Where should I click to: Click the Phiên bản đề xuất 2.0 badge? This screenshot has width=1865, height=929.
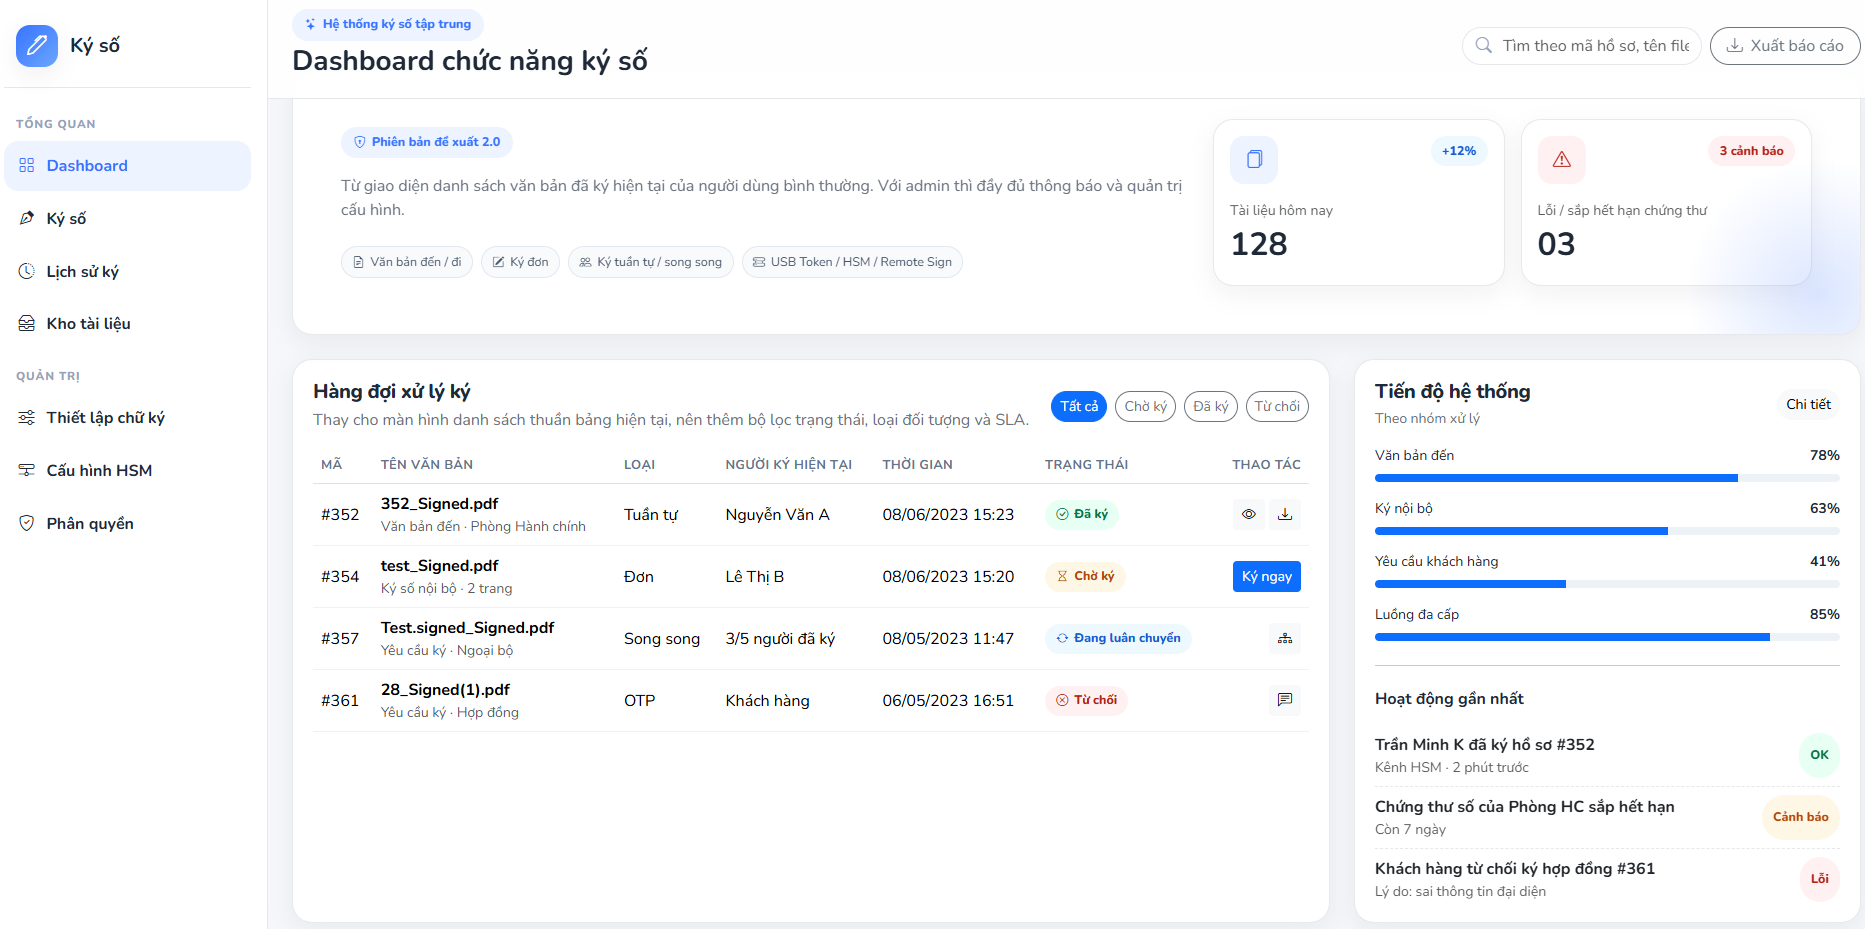(x=427, y=142)
